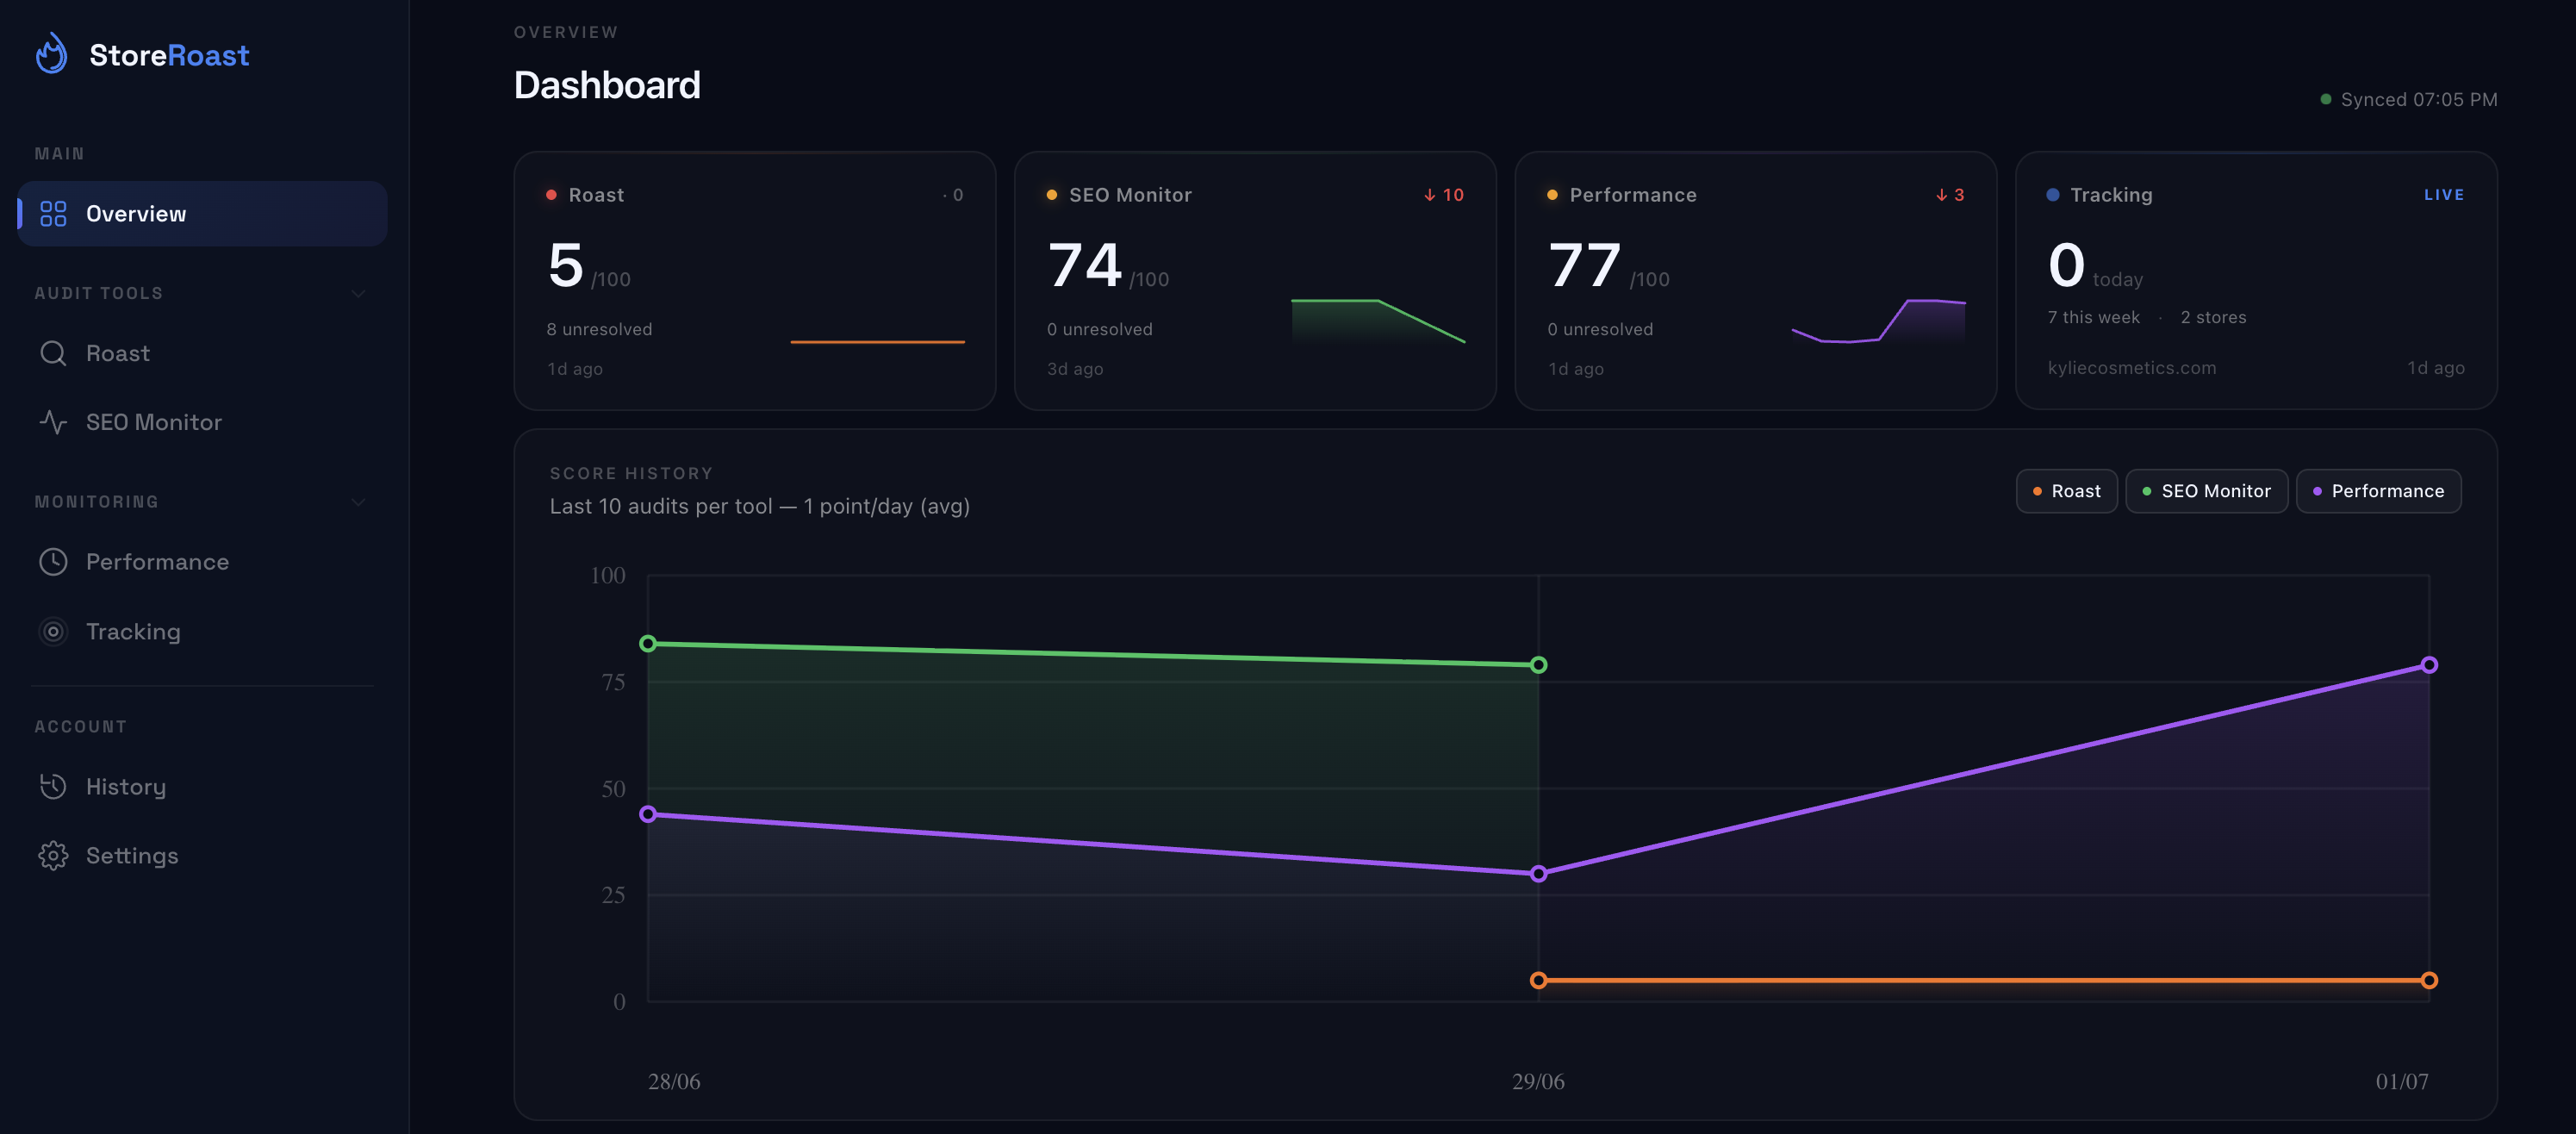Click the red down-arrow 10 indicator on SEO card
The height and width of the screenshot is (1134, 2576).
point(1444,195)
